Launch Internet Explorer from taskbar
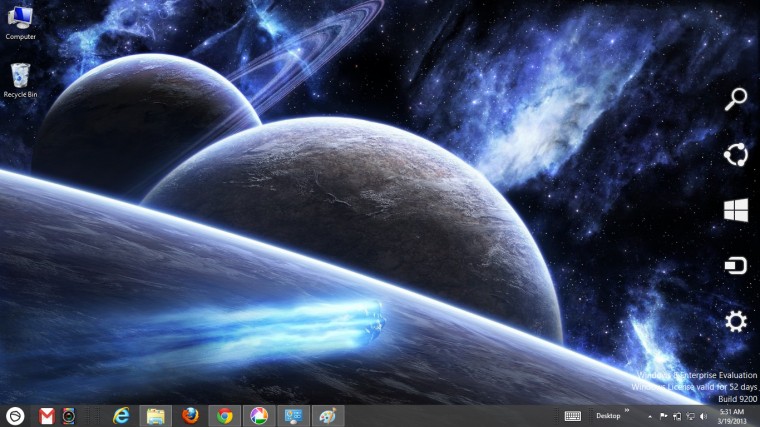Screen dimensions: 760x427 [x=121, y=416]
